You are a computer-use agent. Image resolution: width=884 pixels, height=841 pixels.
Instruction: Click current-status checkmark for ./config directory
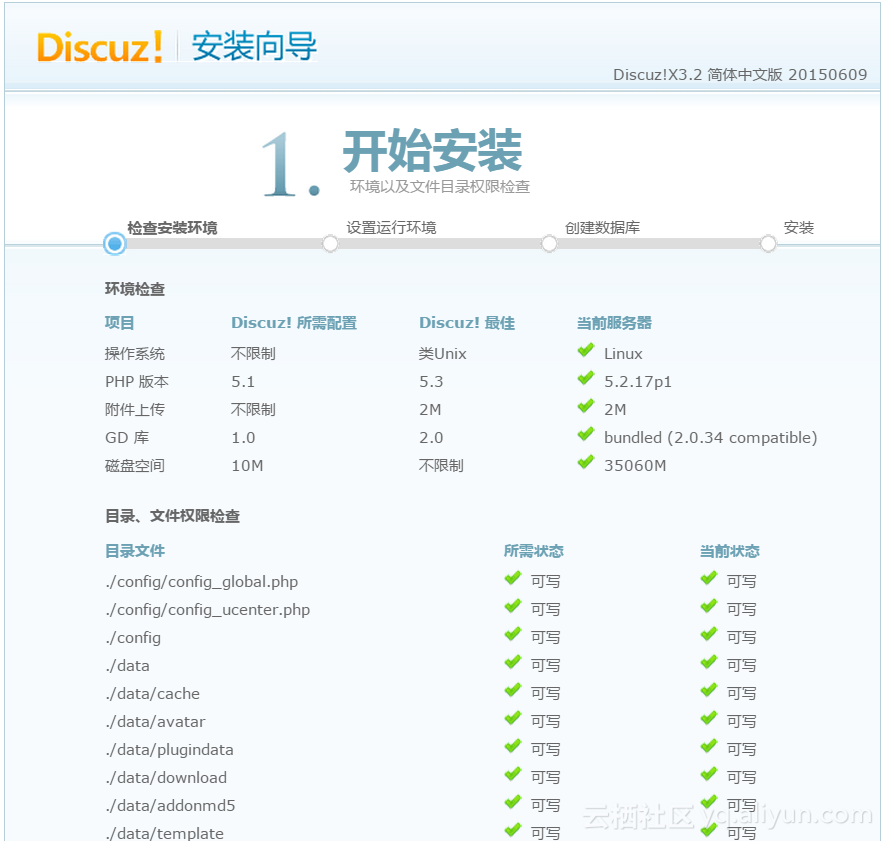709,635
